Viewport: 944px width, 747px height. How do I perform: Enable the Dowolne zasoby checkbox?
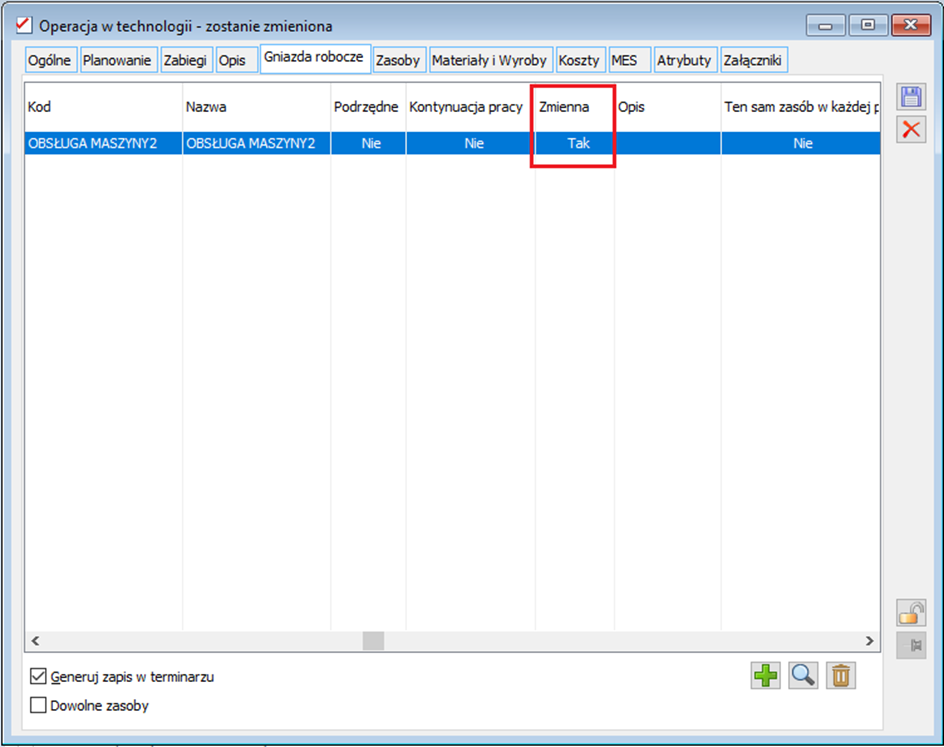[37, 706]
